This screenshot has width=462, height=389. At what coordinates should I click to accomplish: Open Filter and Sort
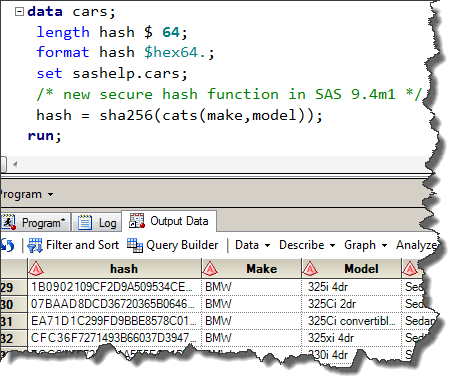coord(73,245)
